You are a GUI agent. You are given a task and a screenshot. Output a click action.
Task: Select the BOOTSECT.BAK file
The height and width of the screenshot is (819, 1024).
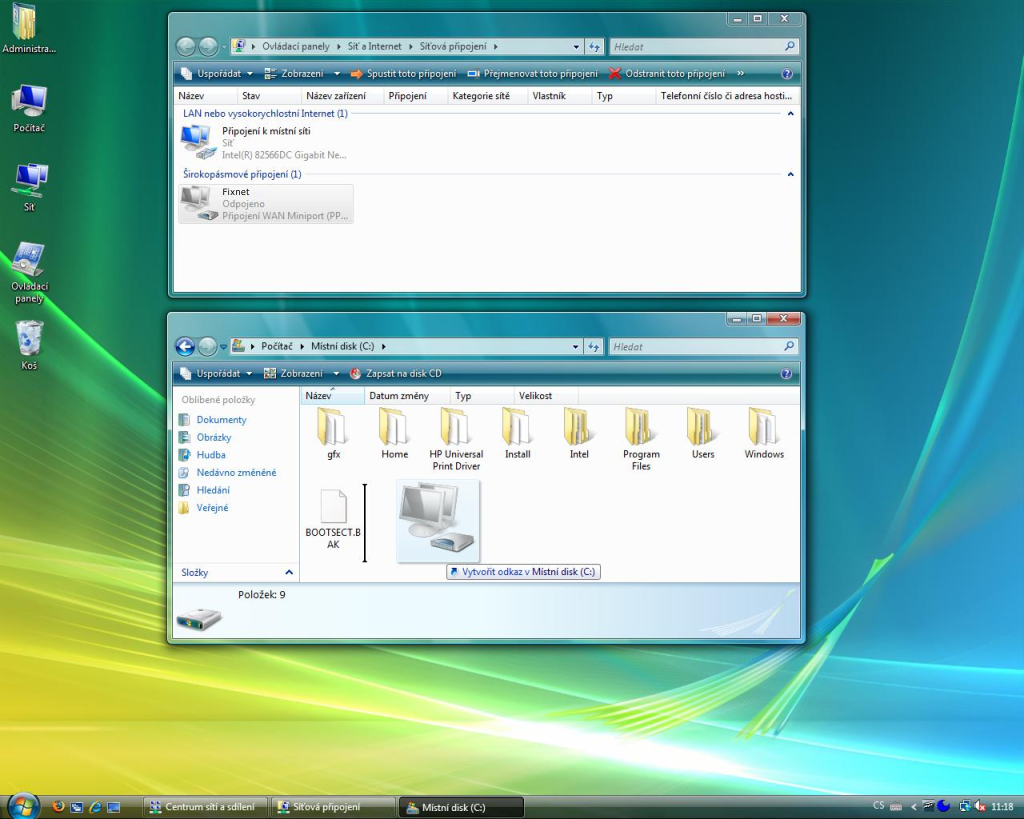[333, 519]
